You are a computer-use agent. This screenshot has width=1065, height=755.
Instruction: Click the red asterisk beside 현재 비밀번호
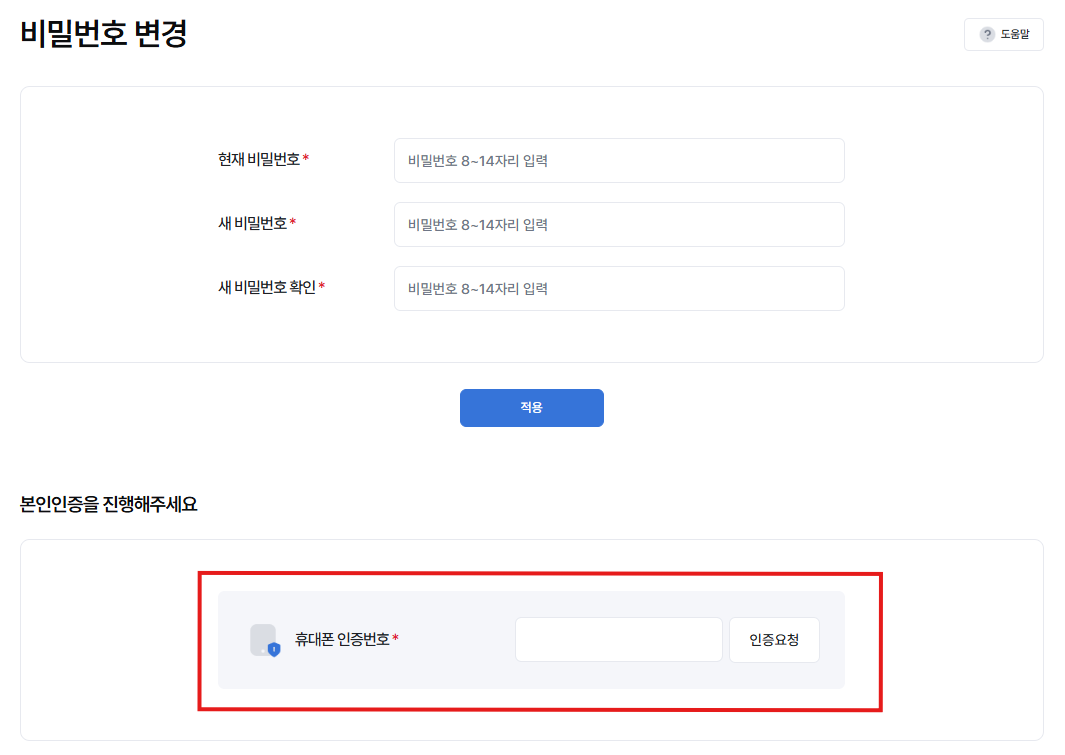point(306,158)
